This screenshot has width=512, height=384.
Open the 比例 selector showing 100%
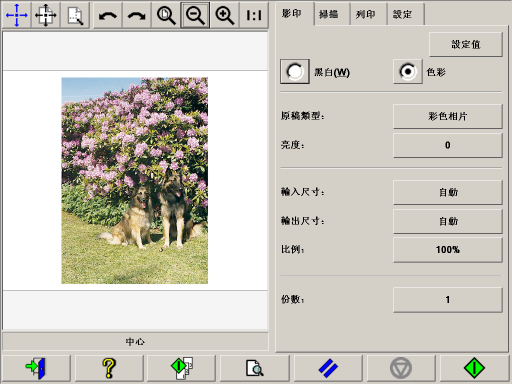[x=448, y=250]
